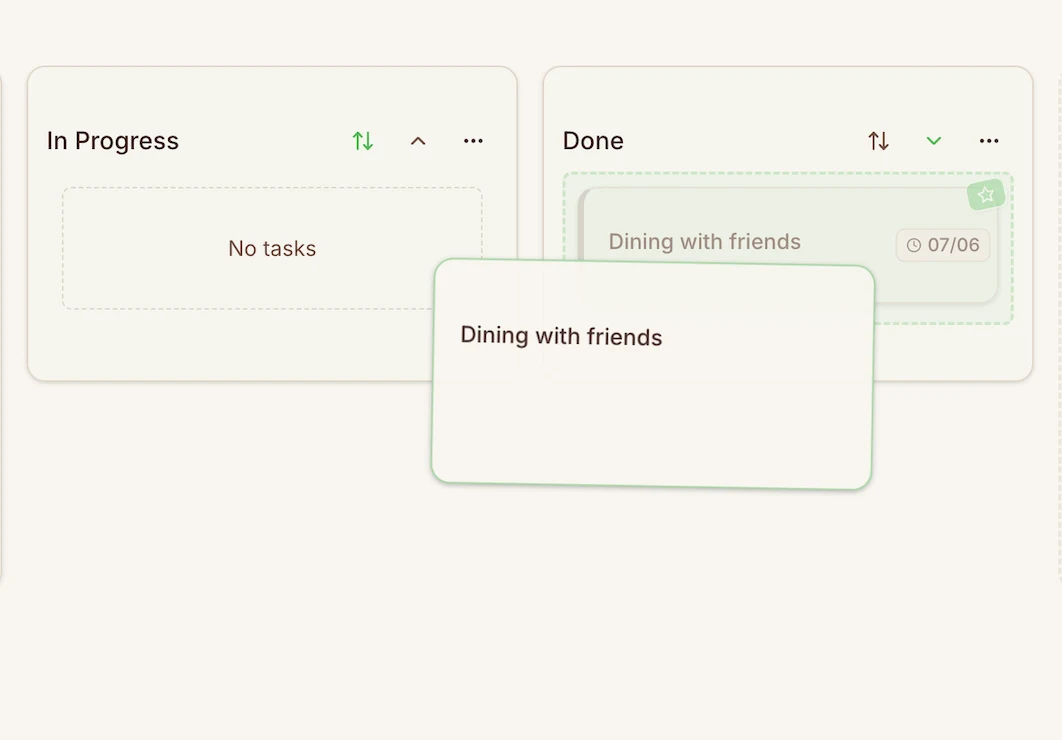Click the 07/06 due date text

point(953,245)
